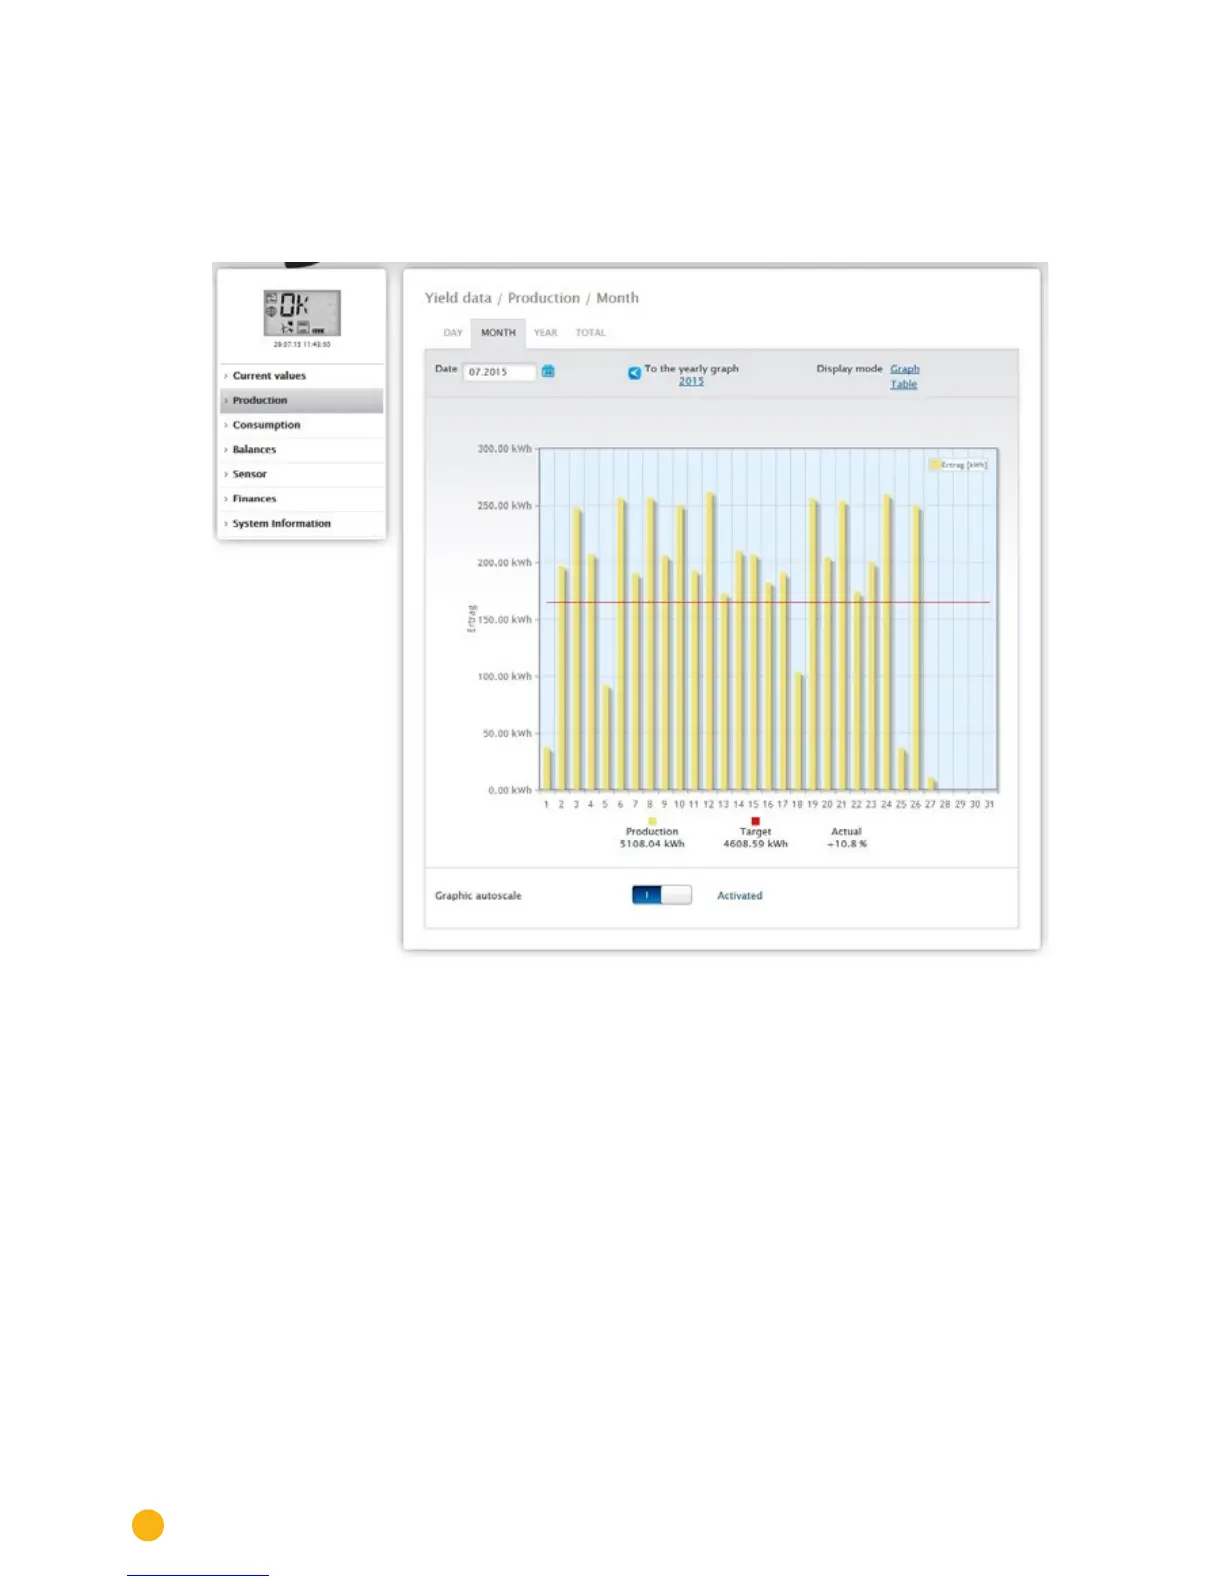Click the Target 4608.59 kWh value
1224x1584 pixels.
[755, 844]
